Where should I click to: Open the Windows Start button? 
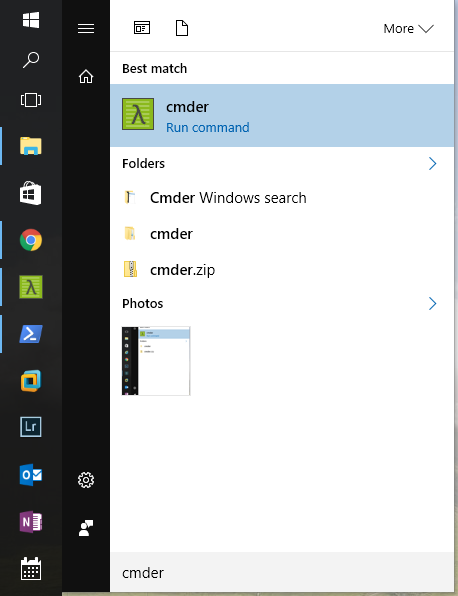(31, 20)
